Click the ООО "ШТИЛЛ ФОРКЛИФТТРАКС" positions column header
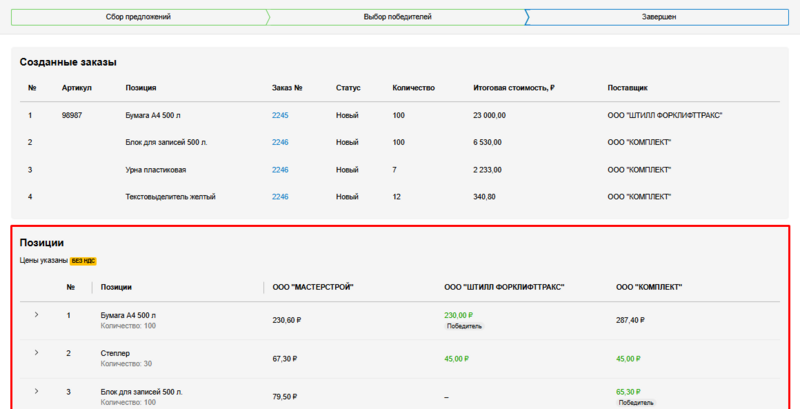Image resolution: width=800 pixels, height=409 pixels. [504, 287]
